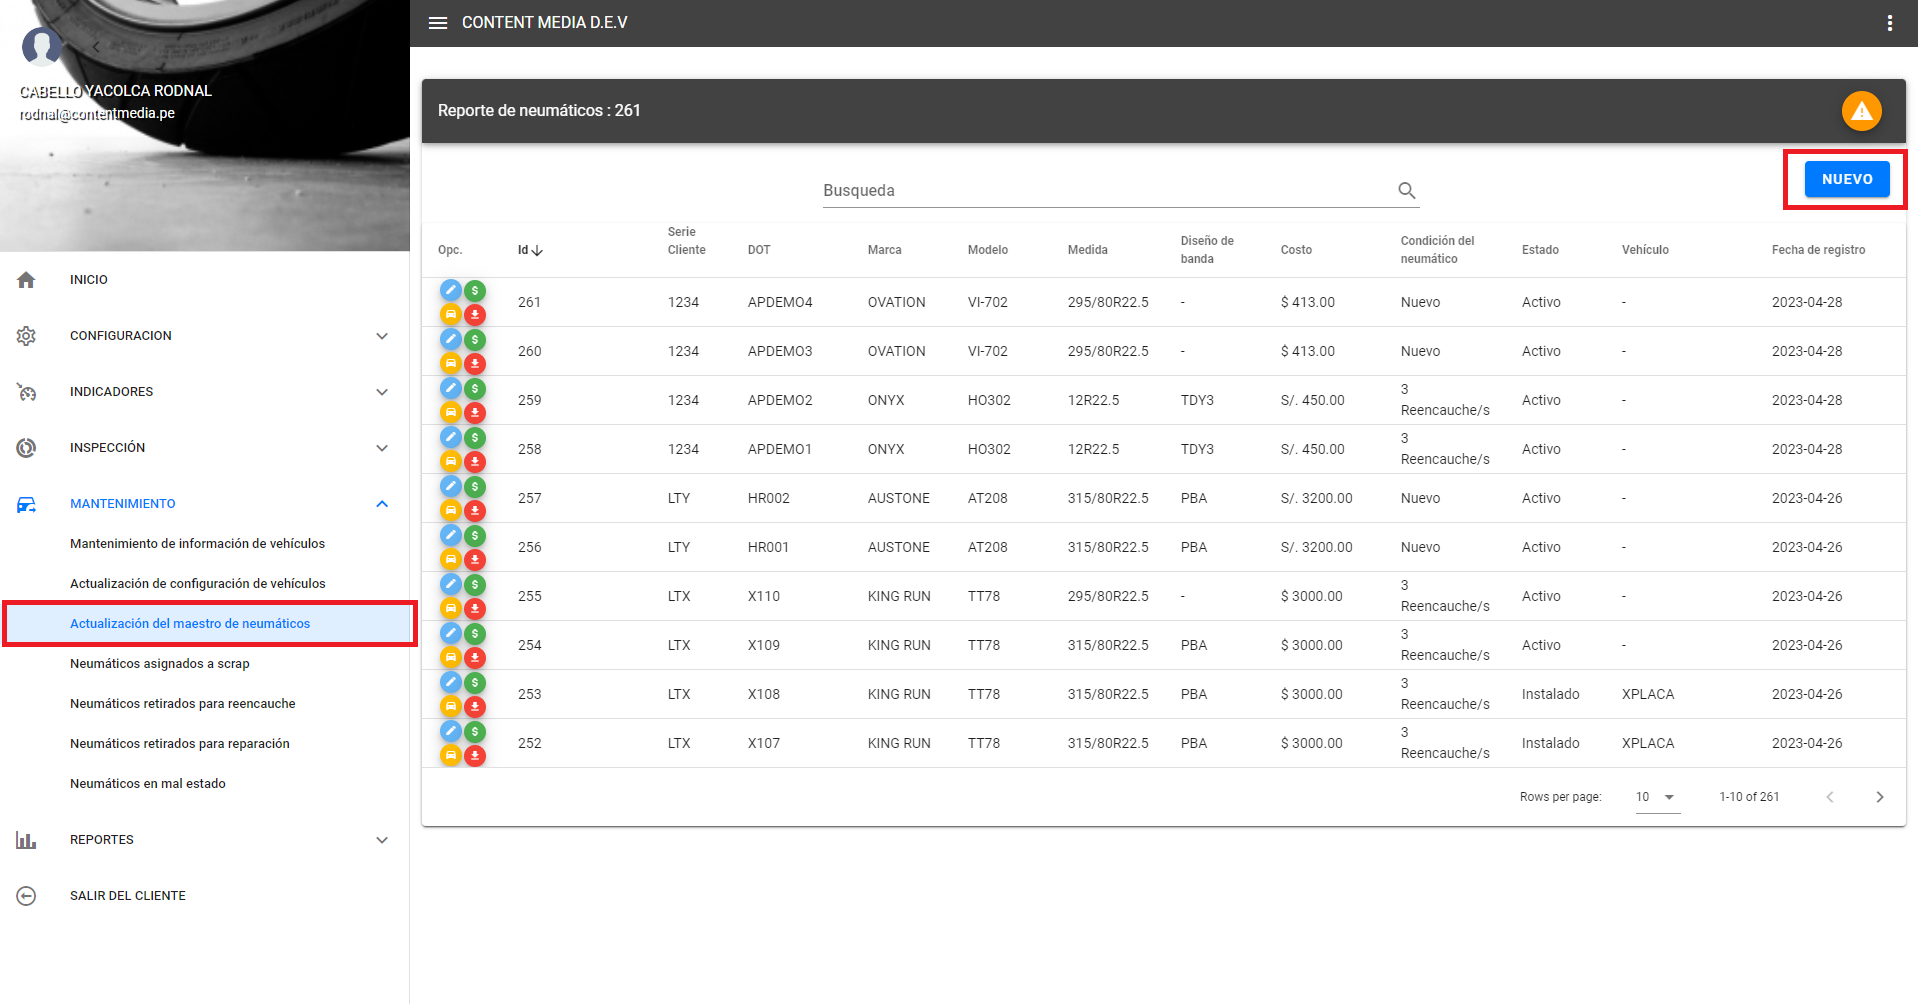Screen dimensions: 1918x1004
Task: Expand the REPORTES menu section
Action: (381, 840)
